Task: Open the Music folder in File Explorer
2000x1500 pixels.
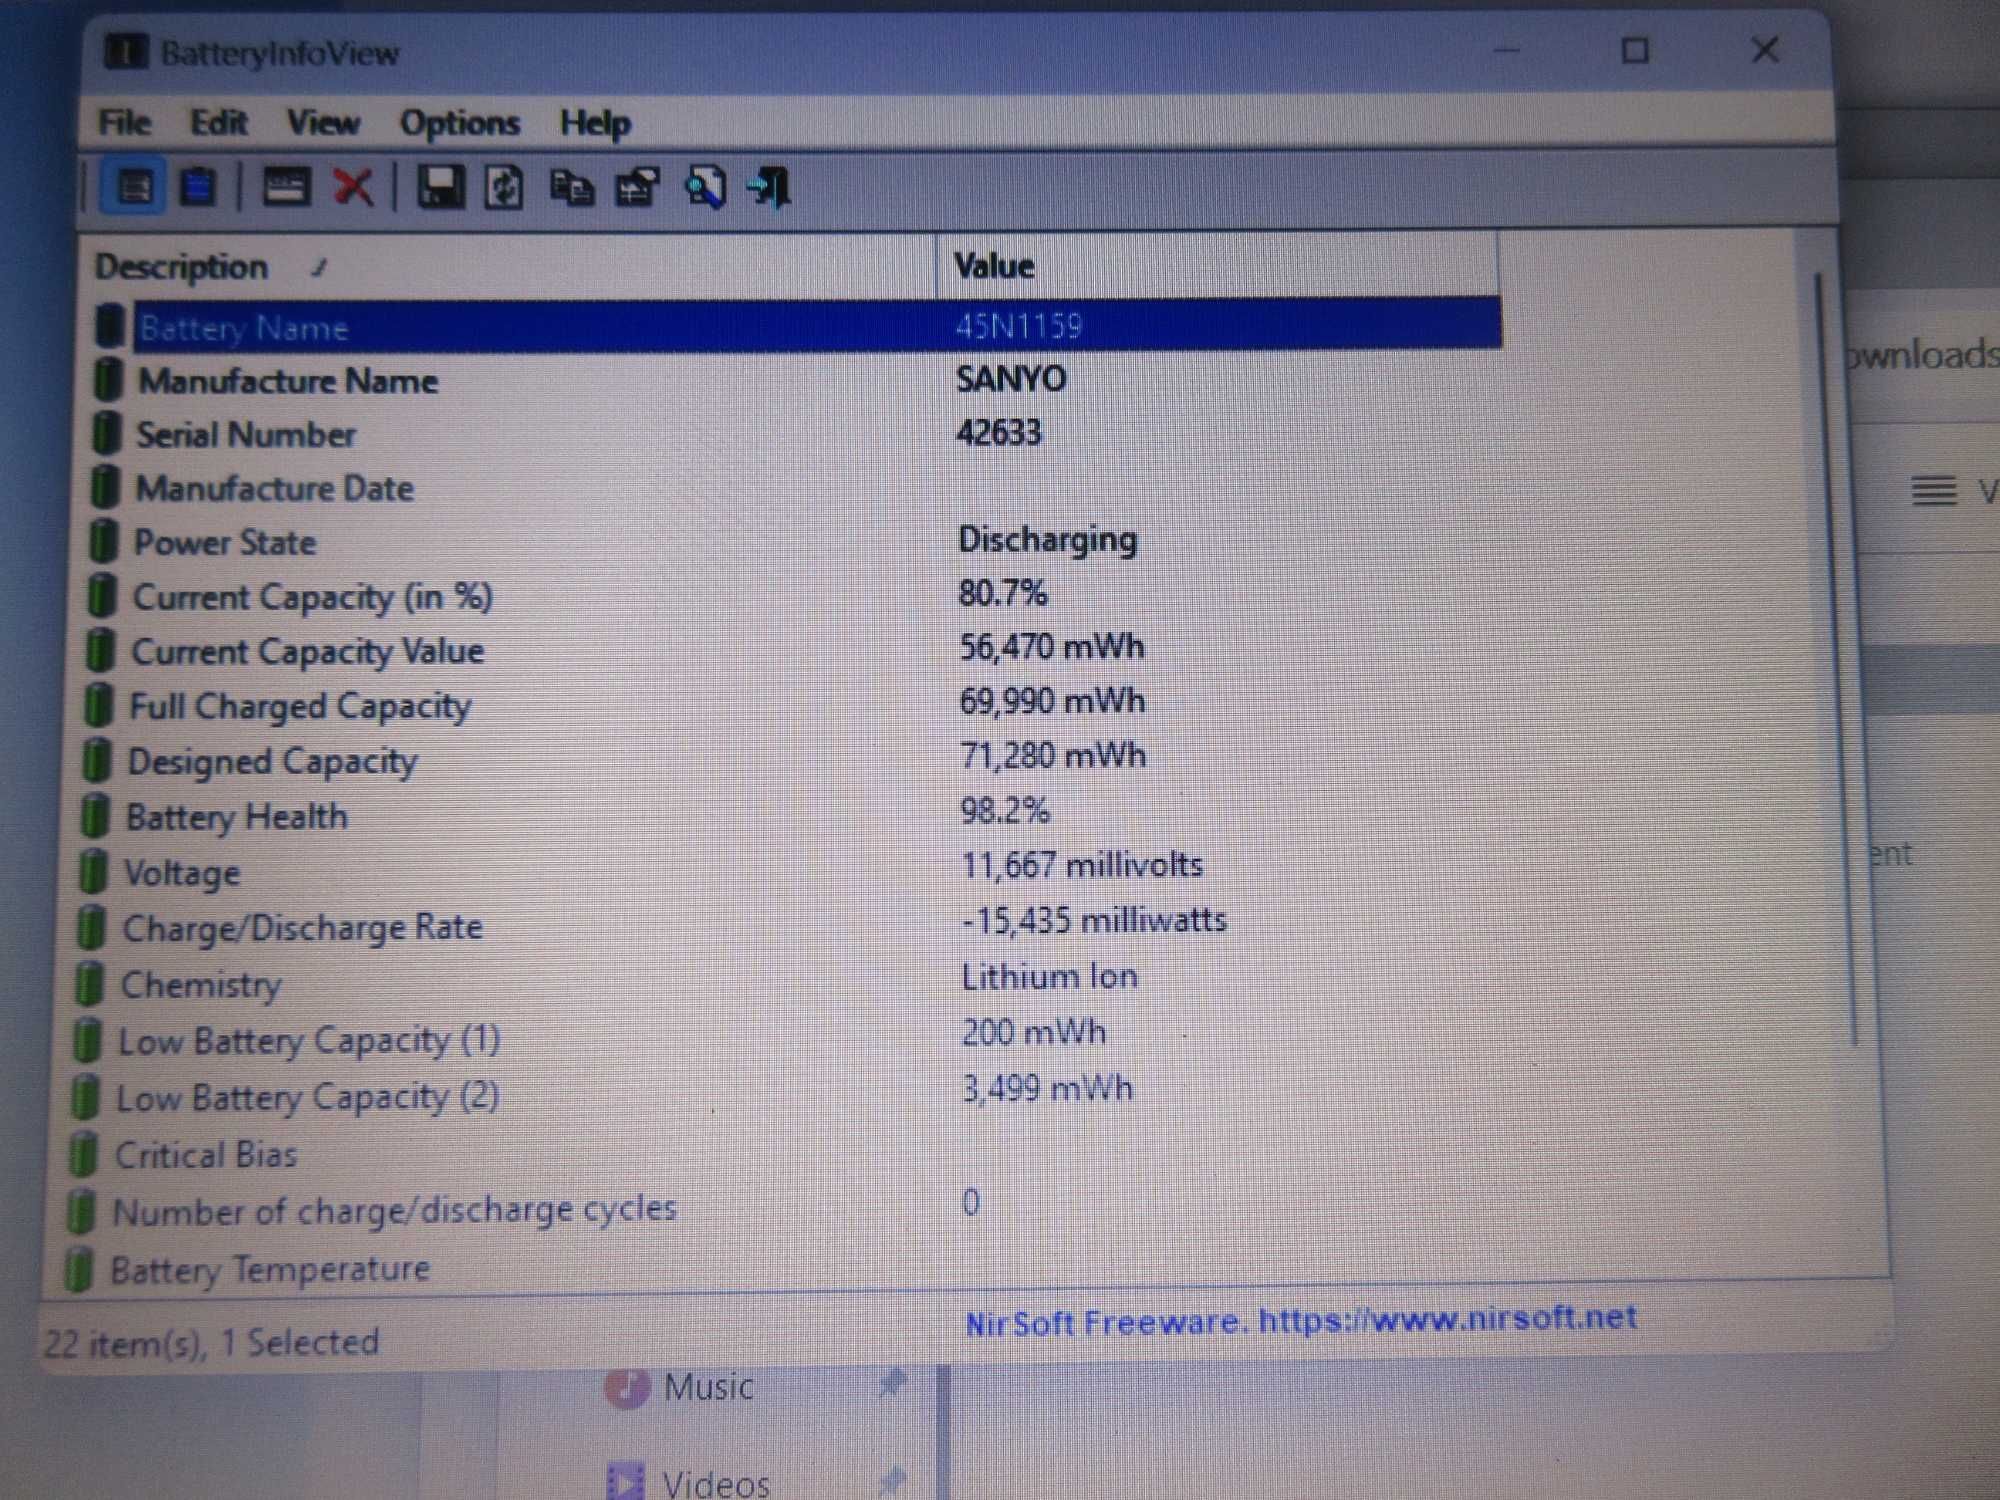Action: click(x=709, y=1387)
